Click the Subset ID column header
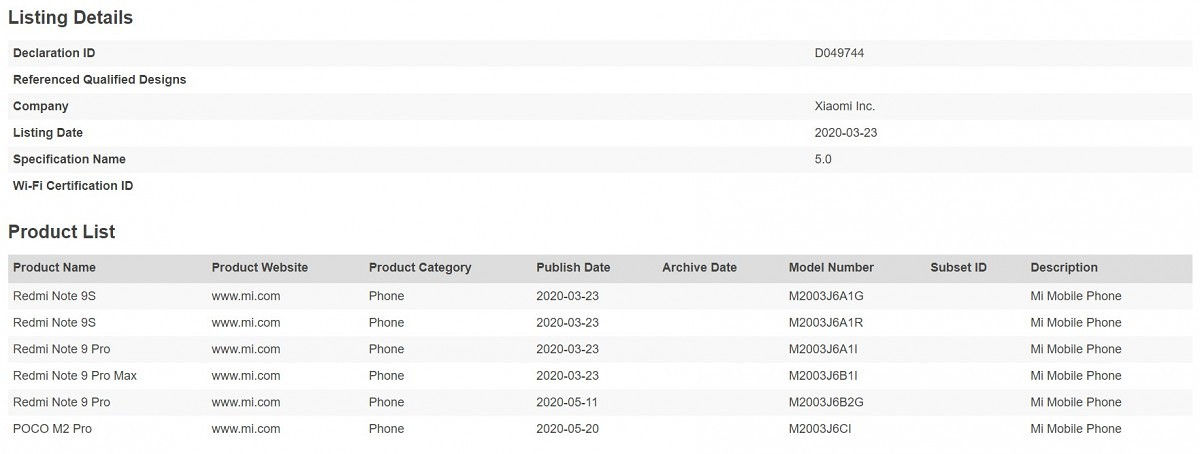Viewport: 1200px width, 454px height. [958, 268]
